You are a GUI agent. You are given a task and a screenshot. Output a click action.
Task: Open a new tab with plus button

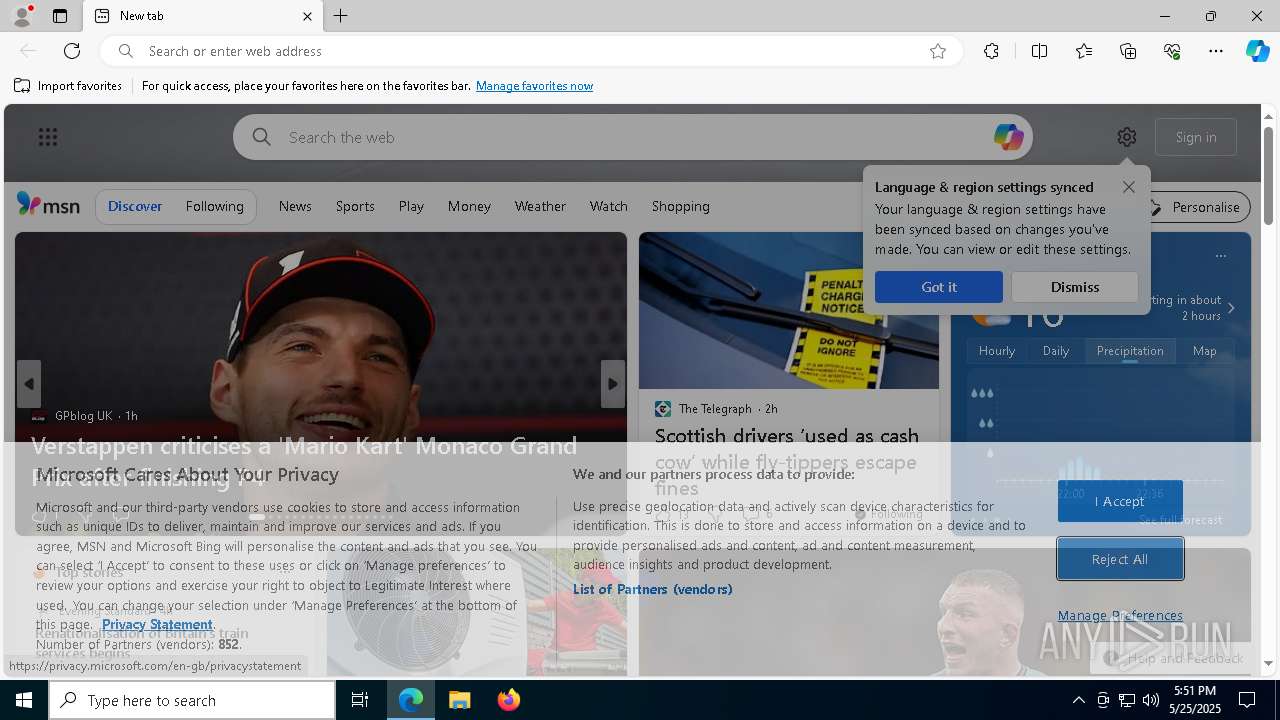(x=341, y=16)
